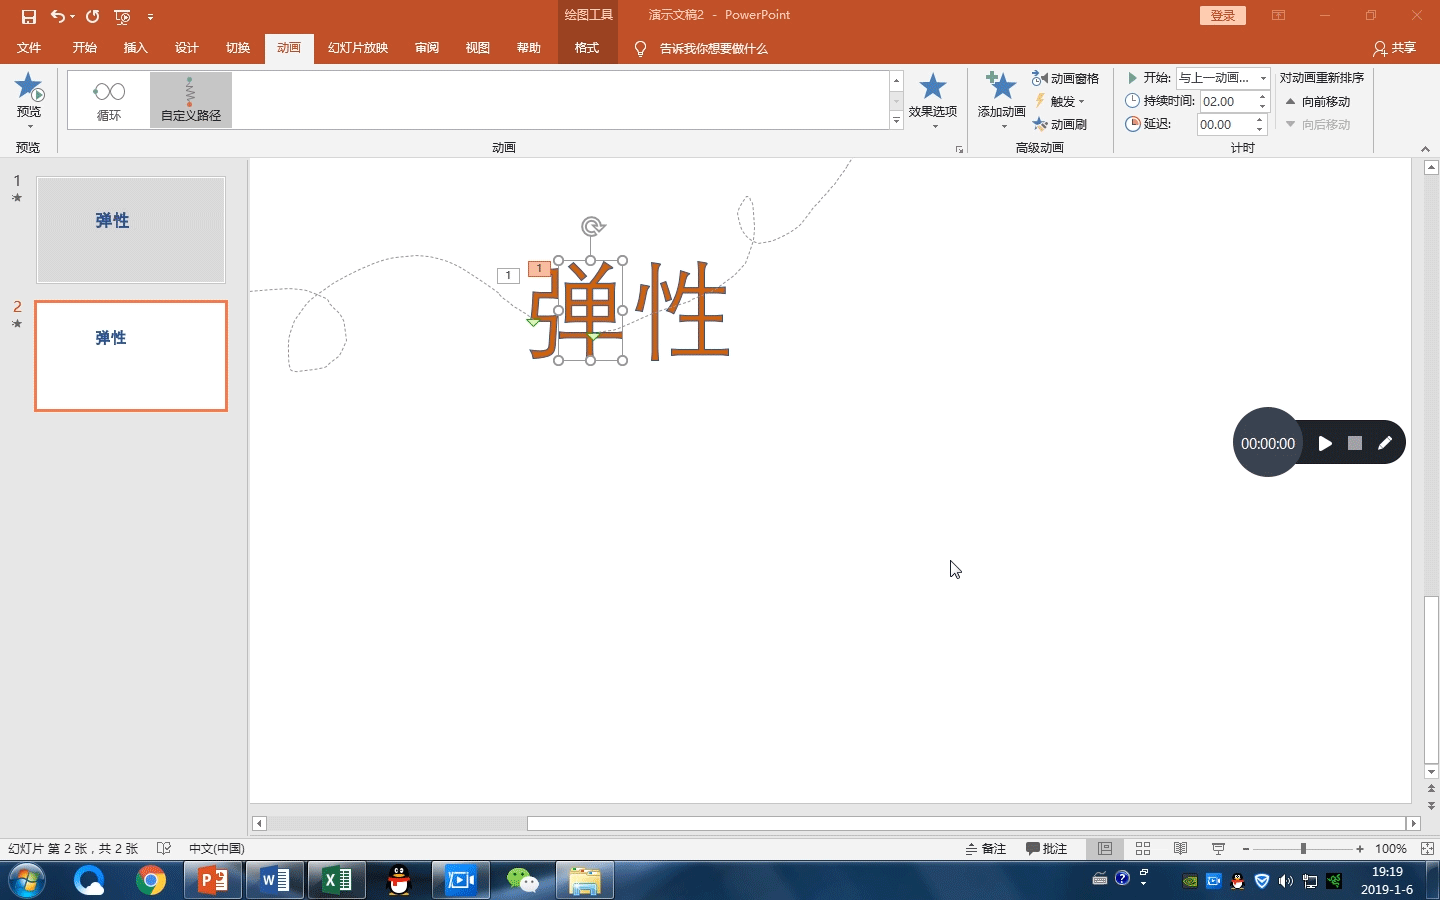This screenshot has width=1440, height=900.
Task: Toggle the Notes pane in status bar
Action: pos(986,848)
